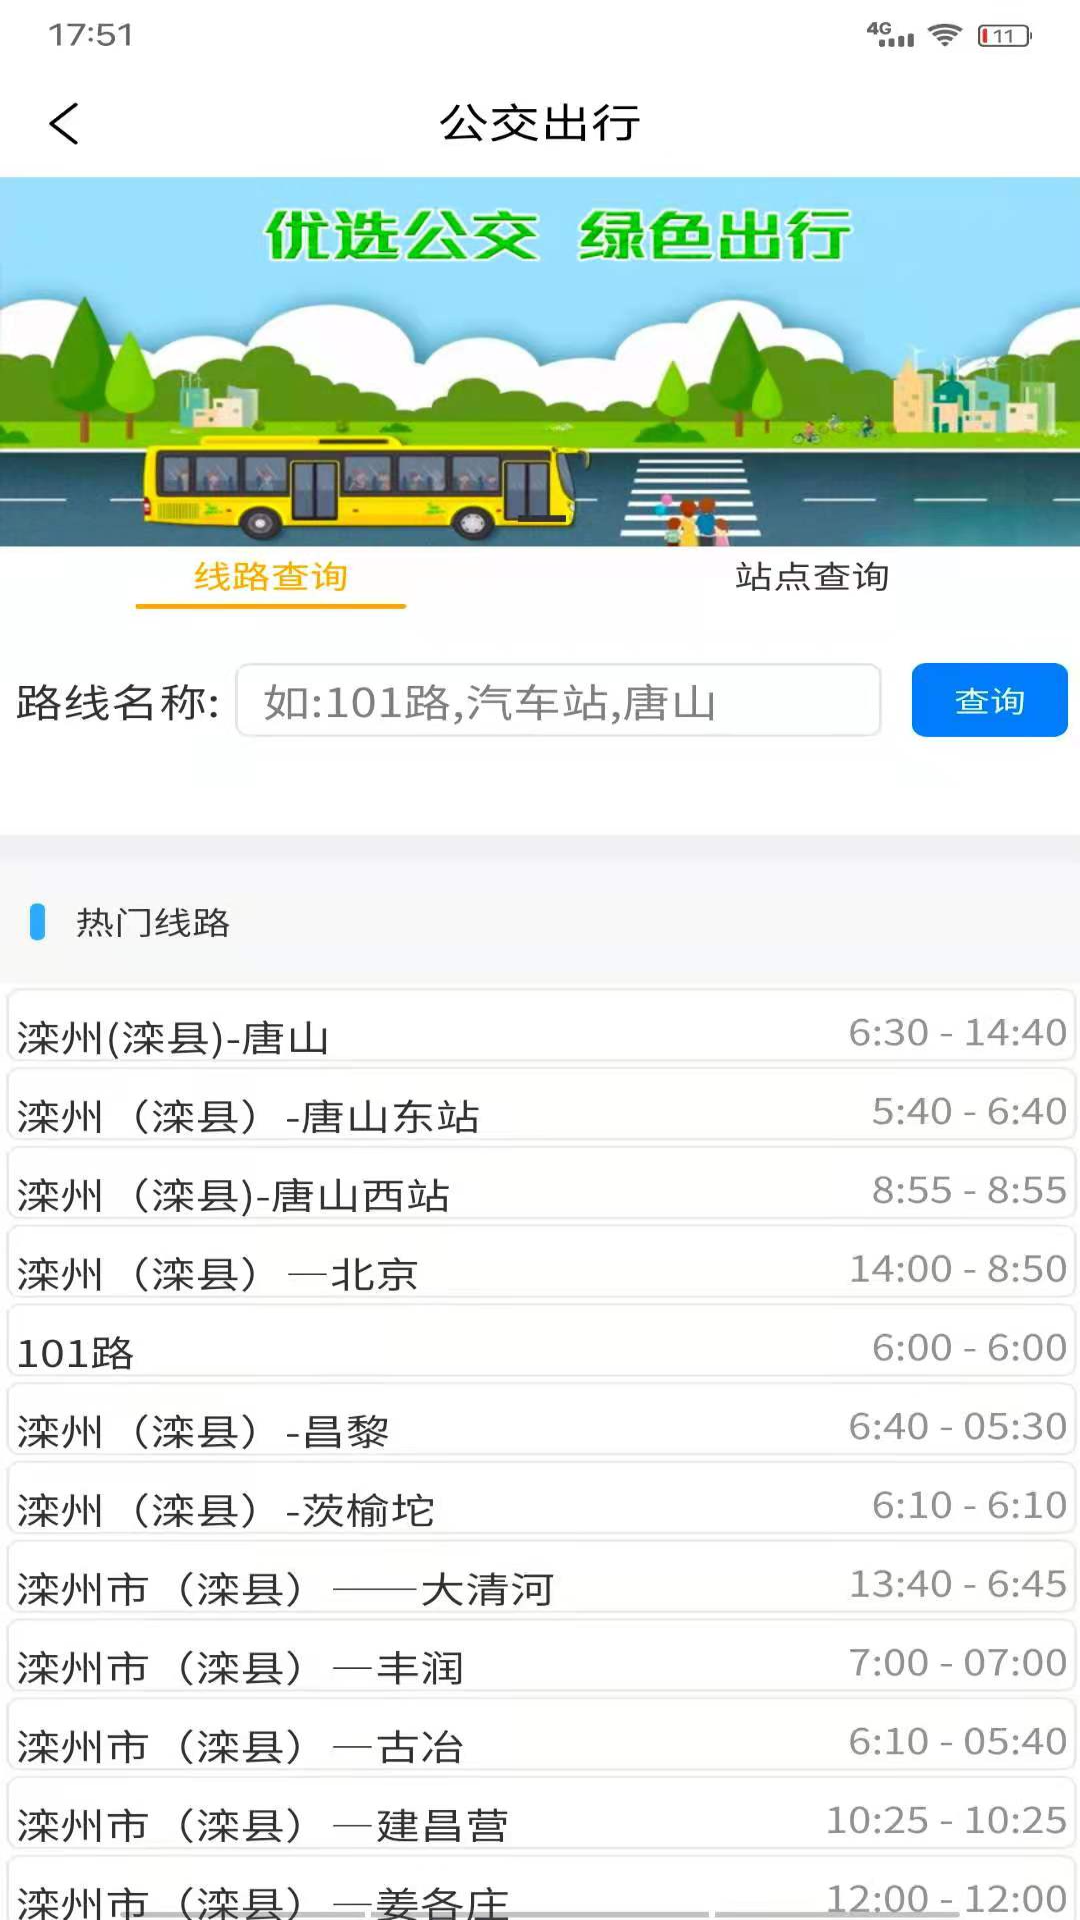
Task: Select the 建昌营 route entry
Action: coord(540,1820)
